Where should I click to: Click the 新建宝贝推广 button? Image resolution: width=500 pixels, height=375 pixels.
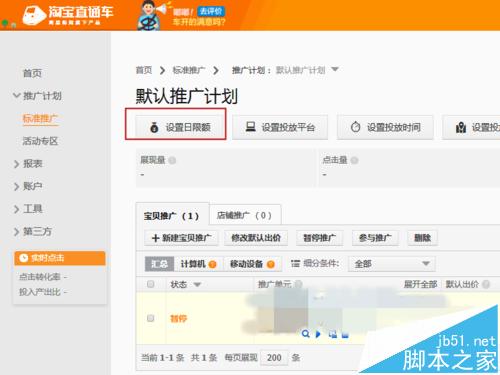pos(181,238)
